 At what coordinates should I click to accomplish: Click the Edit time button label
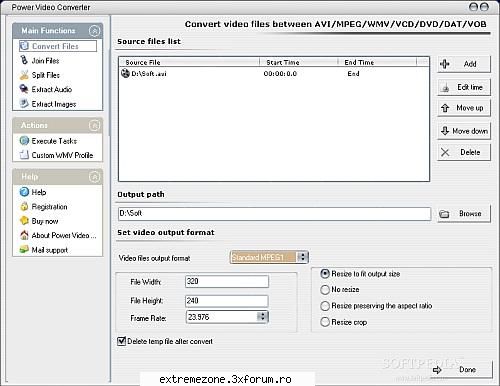point(470,87)
